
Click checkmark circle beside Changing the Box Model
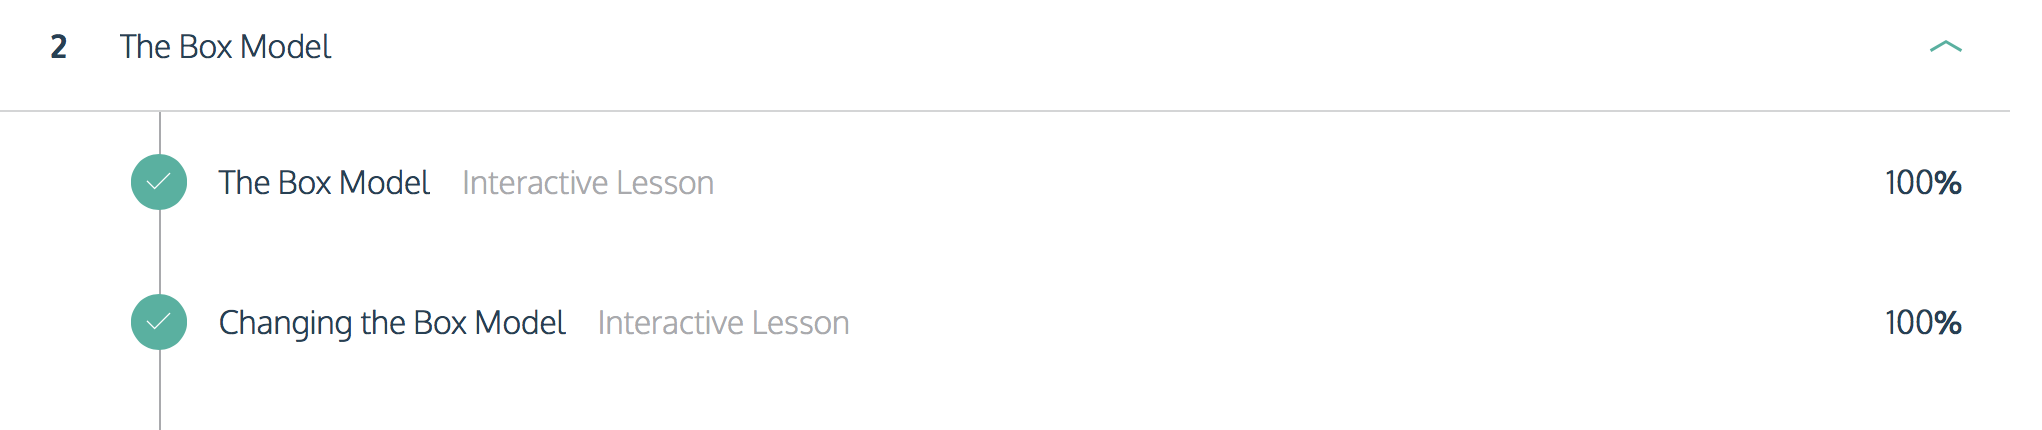coord(159,322)
